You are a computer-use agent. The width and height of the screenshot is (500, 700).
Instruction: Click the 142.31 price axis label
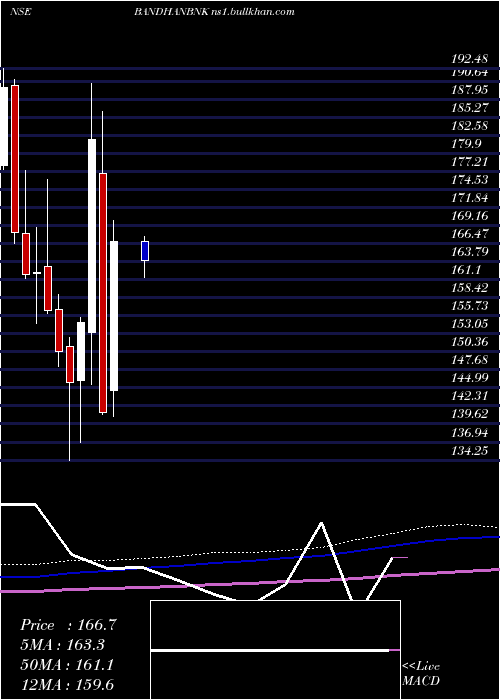click(469, 396)
